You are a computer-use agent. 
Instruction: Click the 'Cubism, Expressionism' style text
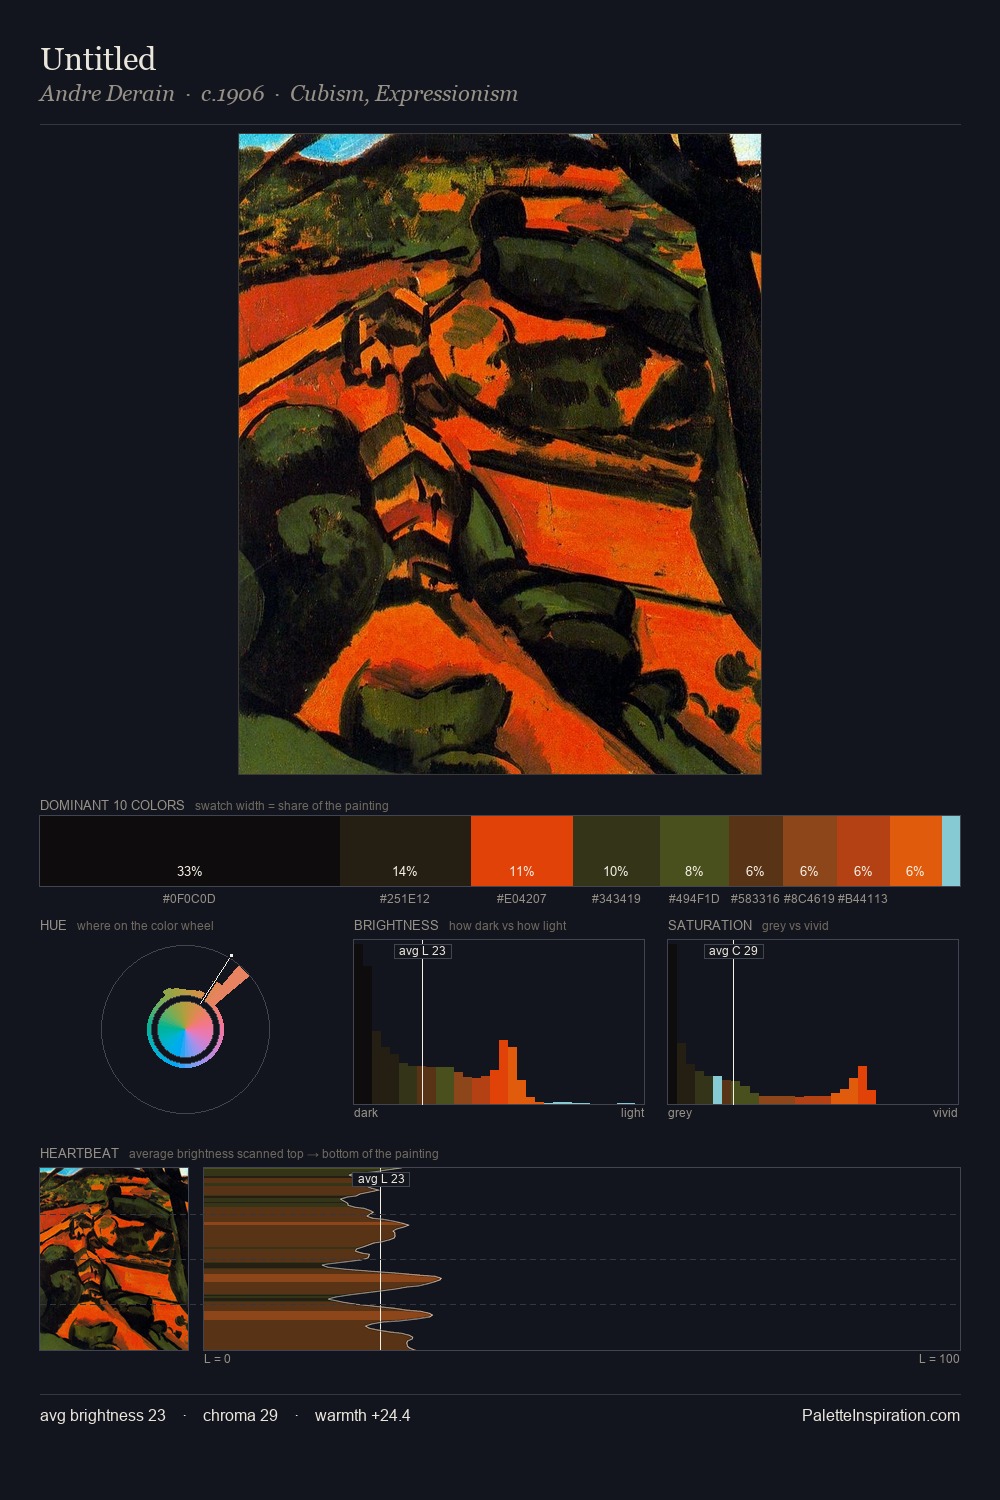coord(404,94)
